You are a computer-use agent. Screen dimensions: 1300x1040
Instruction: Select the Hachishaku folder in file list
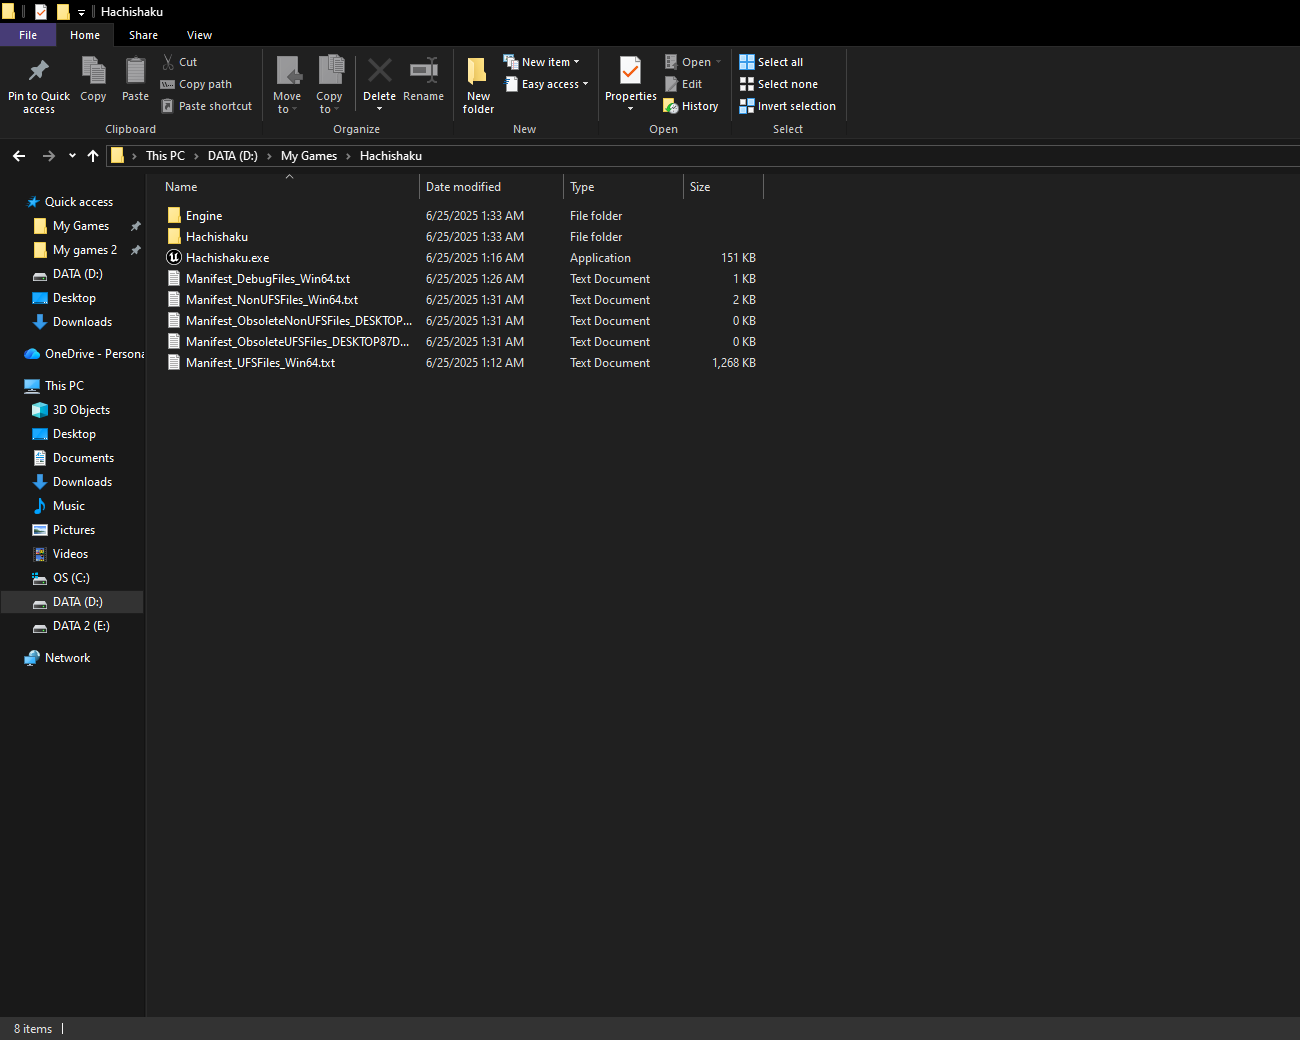point(217,237)
